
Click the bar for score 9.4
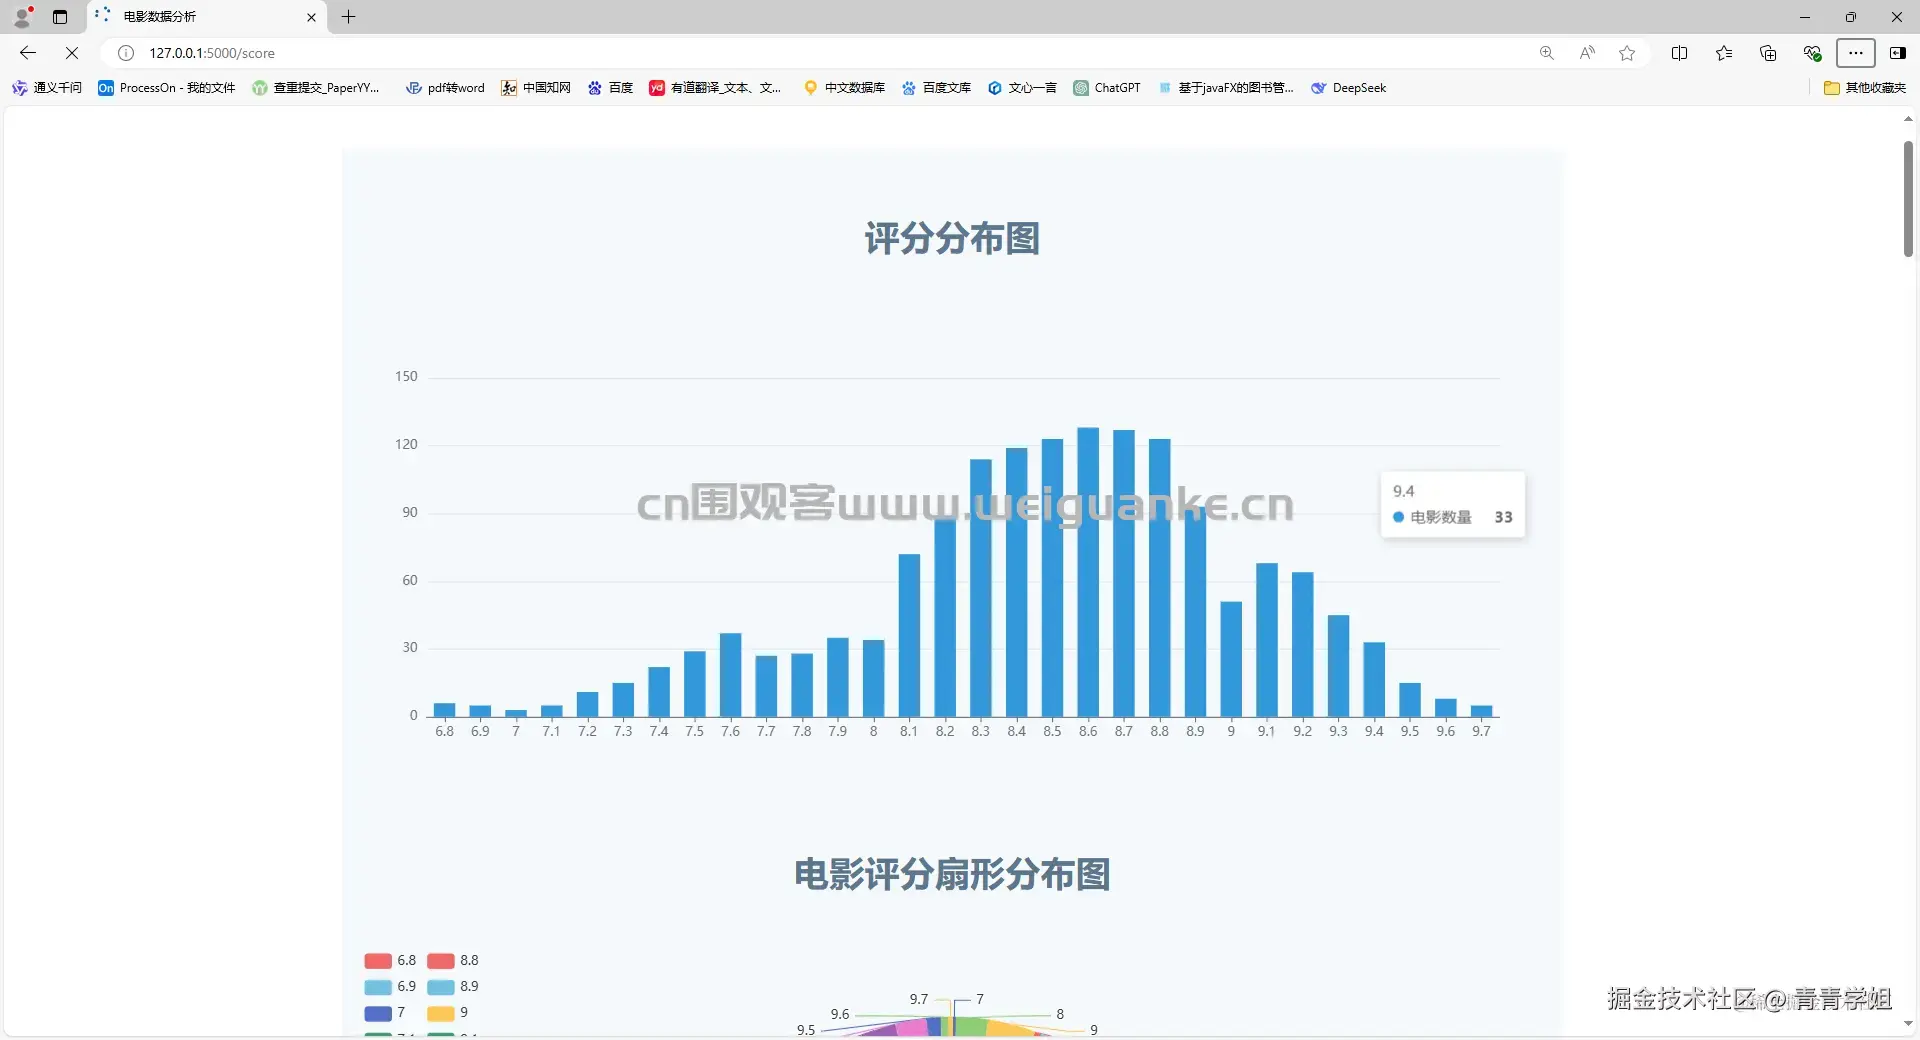tap(1374, 680)
